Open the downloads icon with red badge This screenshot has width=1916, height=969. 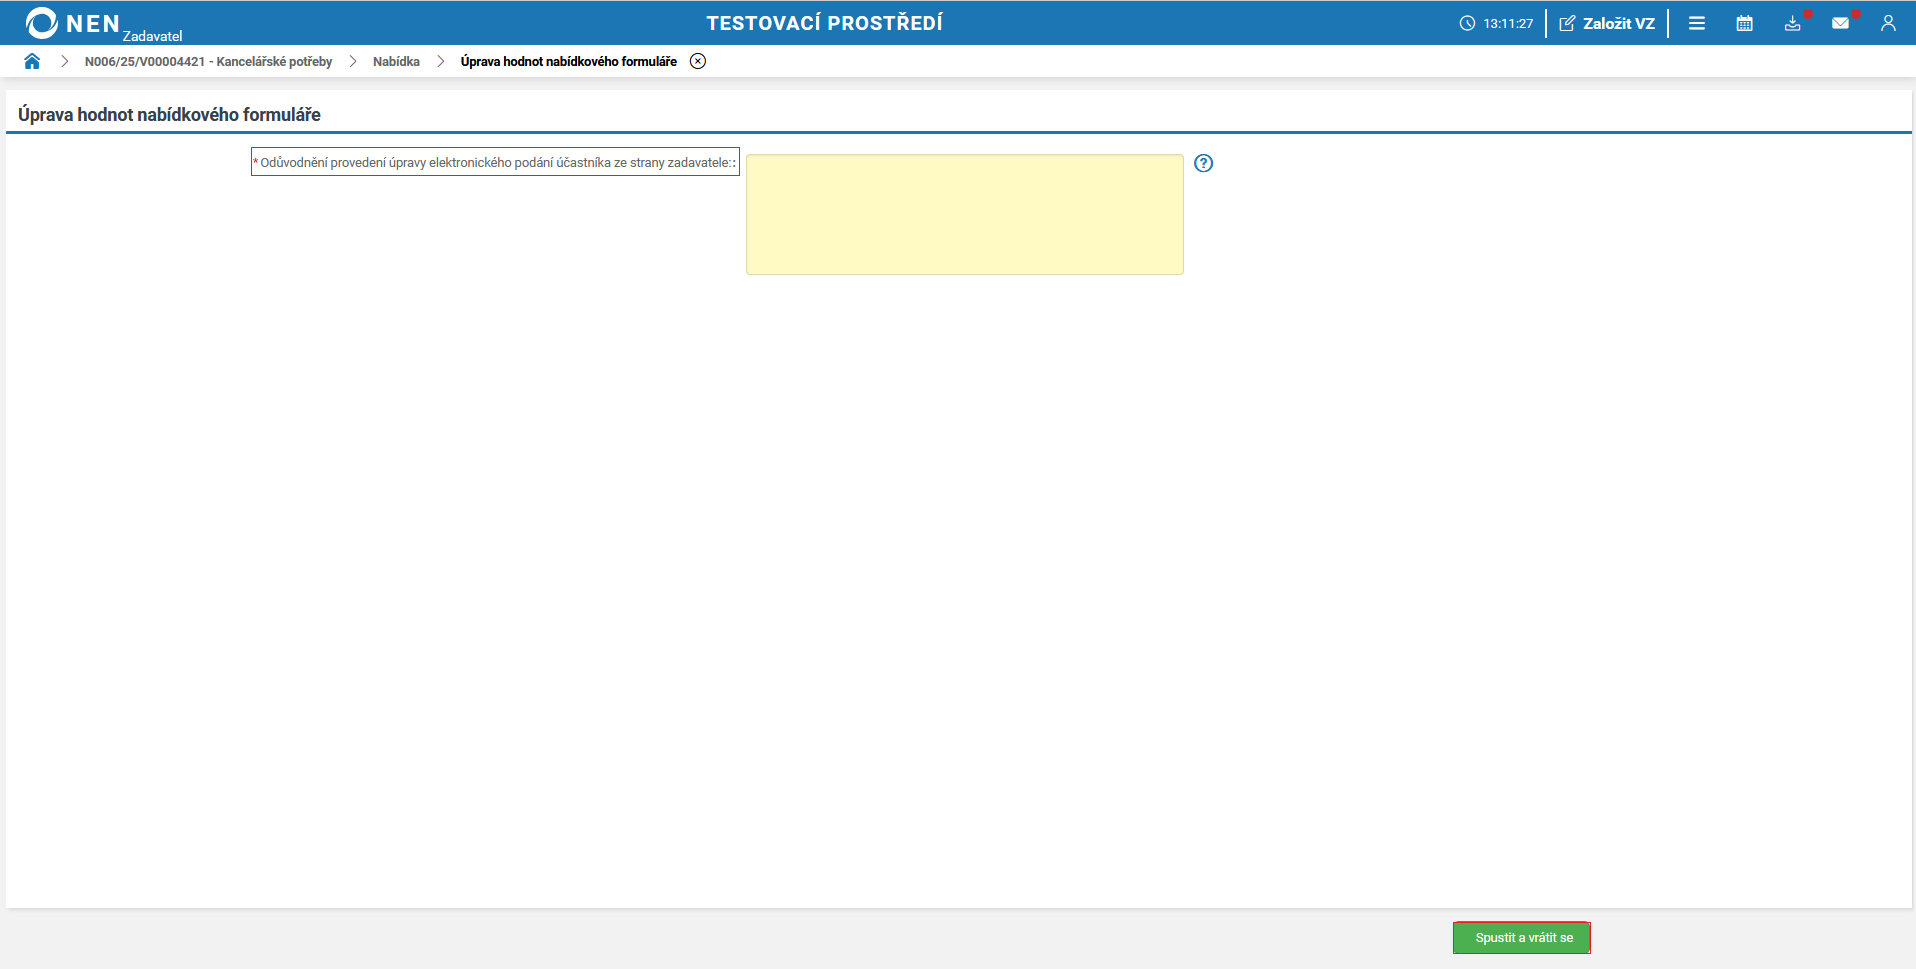pyautogui.click(x=1793, y=23)
